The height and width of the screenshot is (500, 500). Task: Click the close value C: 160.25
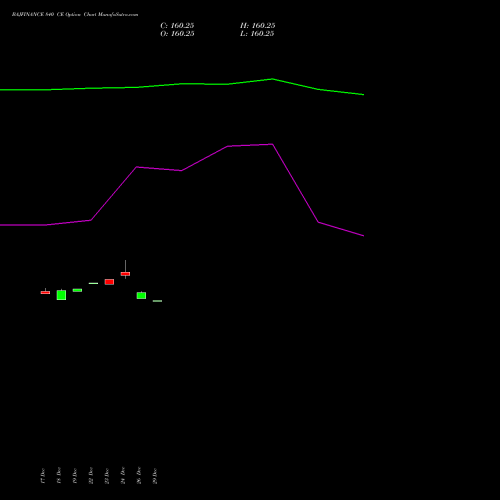pyautogui.click(x=177, y=26)
